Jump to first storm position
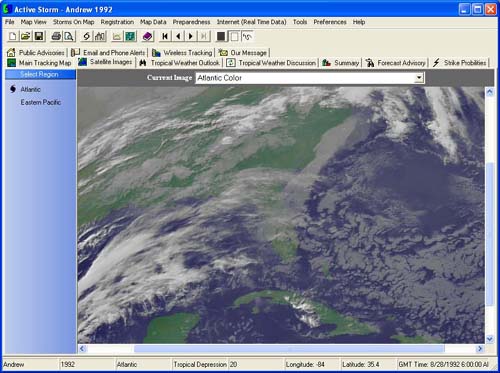 click(x=165, y=36)
